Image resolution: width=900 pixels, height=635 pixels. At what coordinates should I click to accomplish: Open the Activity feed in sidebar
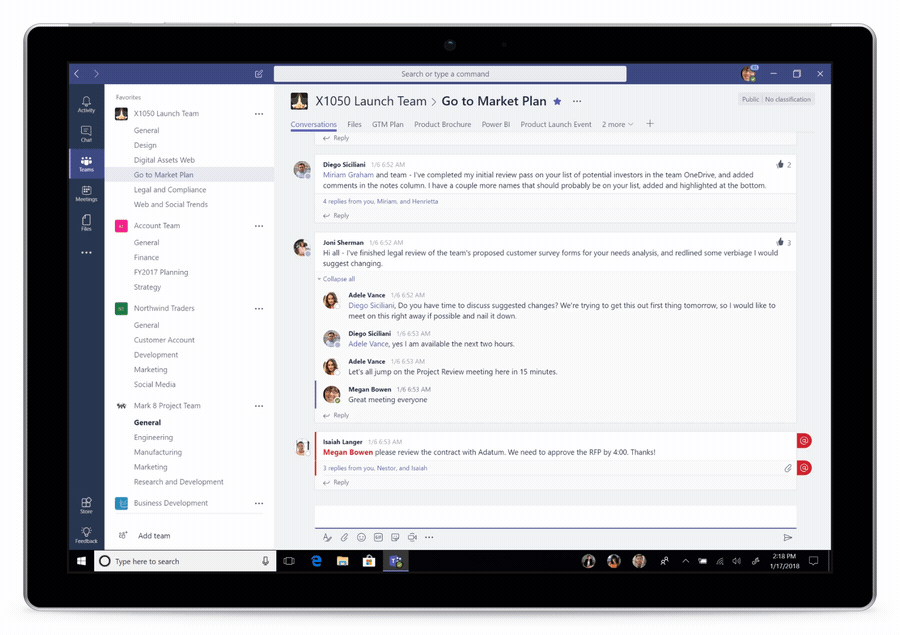click(86, 104)
